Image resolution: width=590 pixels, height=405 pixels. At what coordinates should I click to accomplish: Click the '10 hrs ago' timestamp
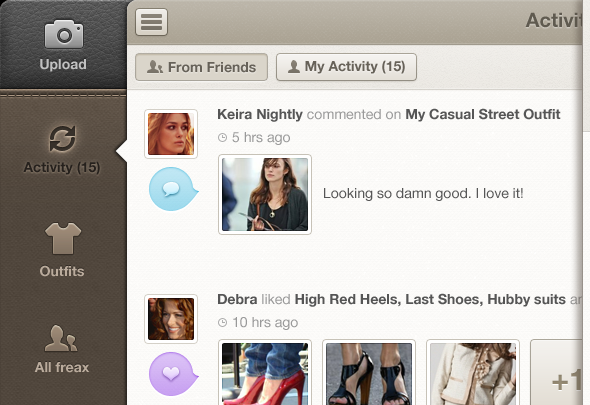[x=265, y=323]
